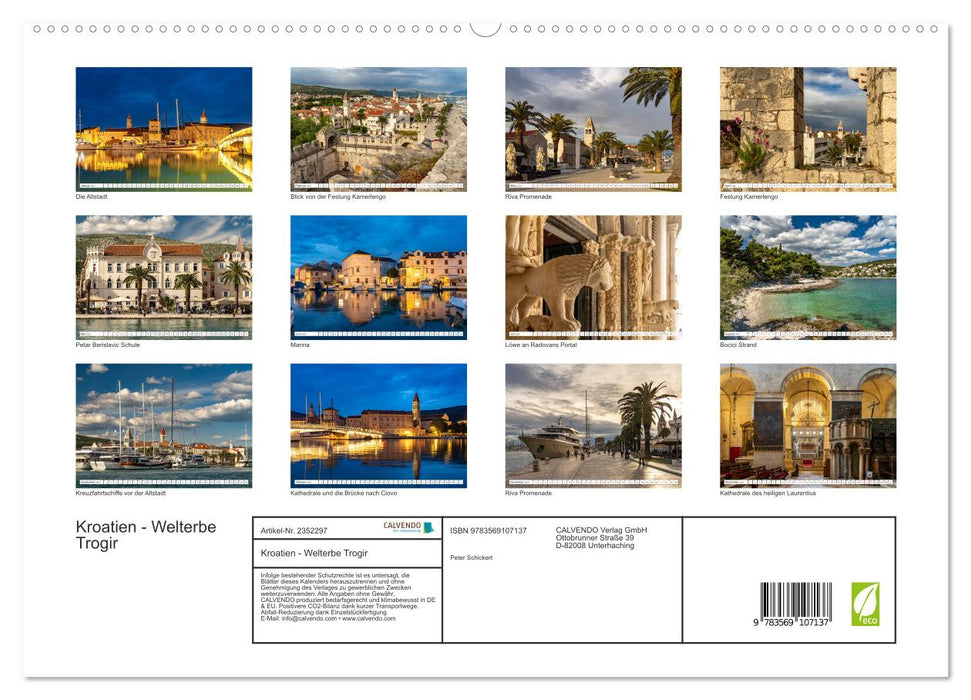Click 'ISBN 9783569107137' text
The image size is (971, 700).
point(489,531)
